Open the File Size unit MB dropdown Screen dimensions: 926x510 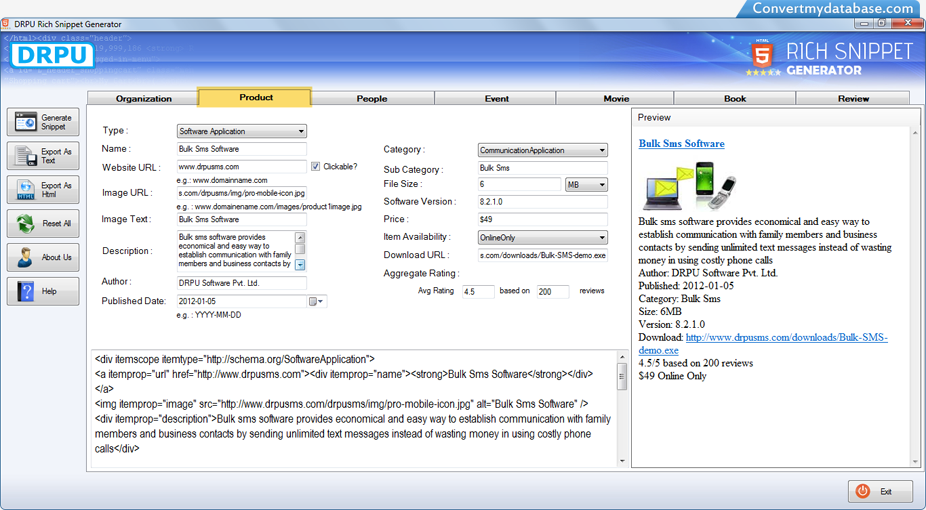click(586, 185)
